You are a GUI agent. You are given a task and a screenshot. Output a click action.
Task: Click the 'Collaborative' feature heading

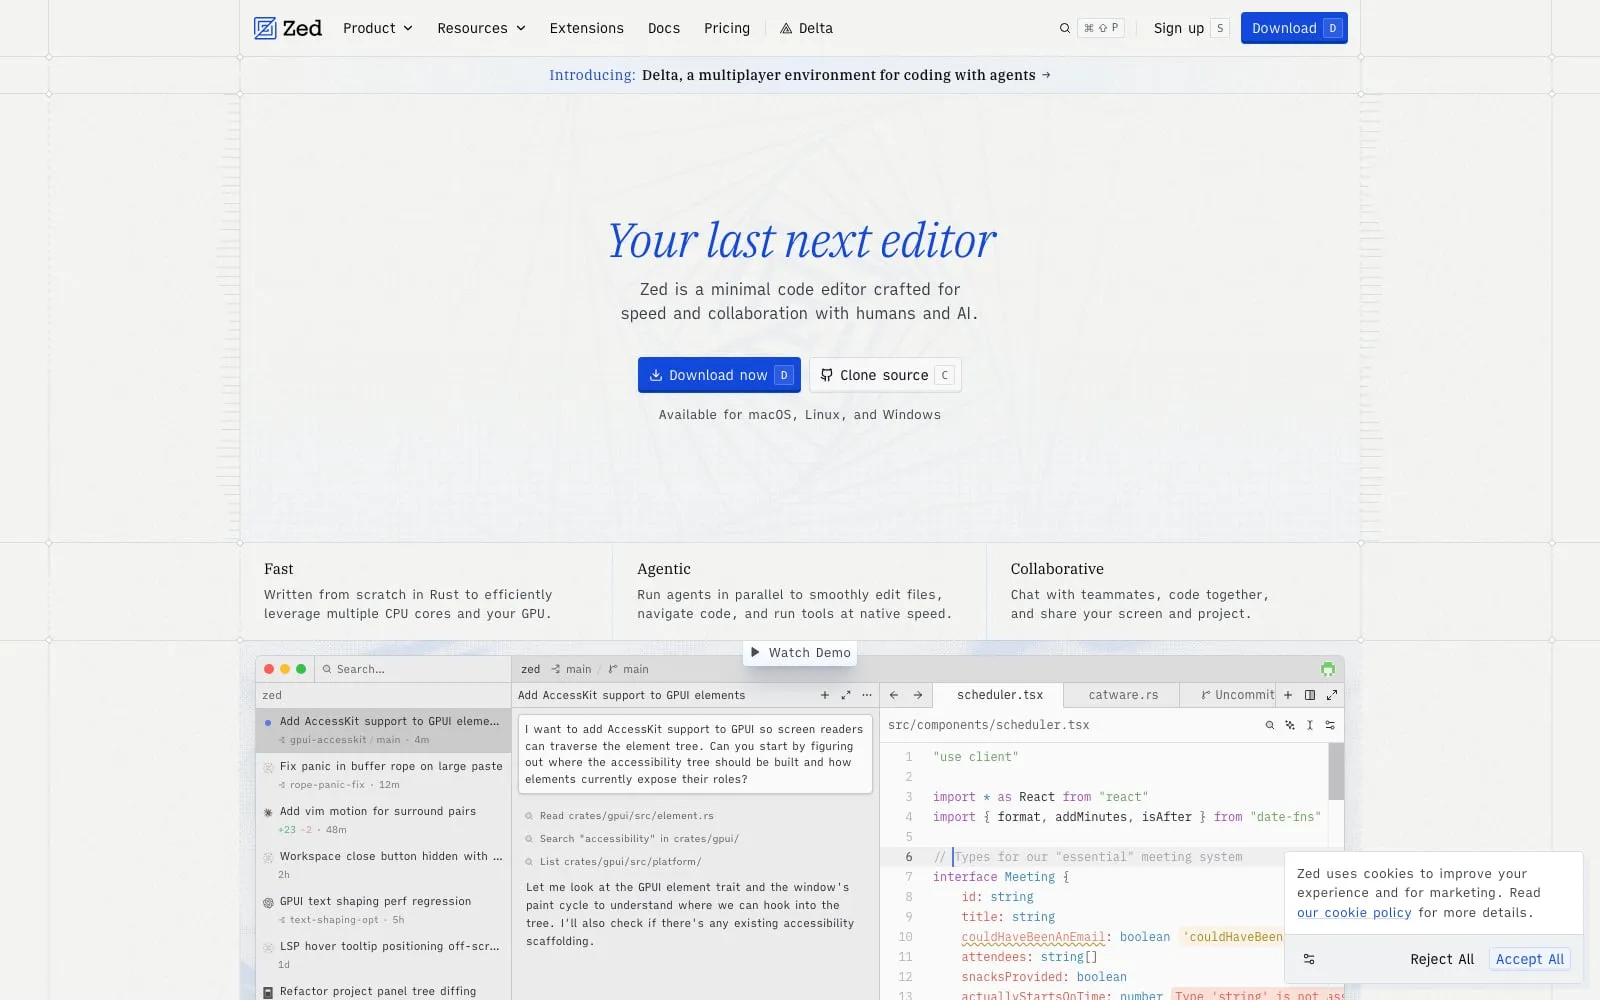click(x=1057, y=569)
